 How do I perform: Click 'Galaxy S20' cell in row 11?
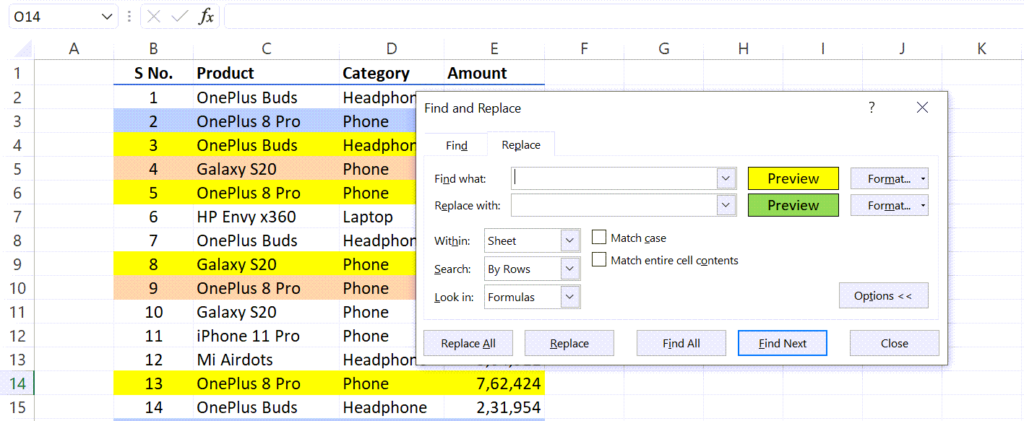click(266, 312)
